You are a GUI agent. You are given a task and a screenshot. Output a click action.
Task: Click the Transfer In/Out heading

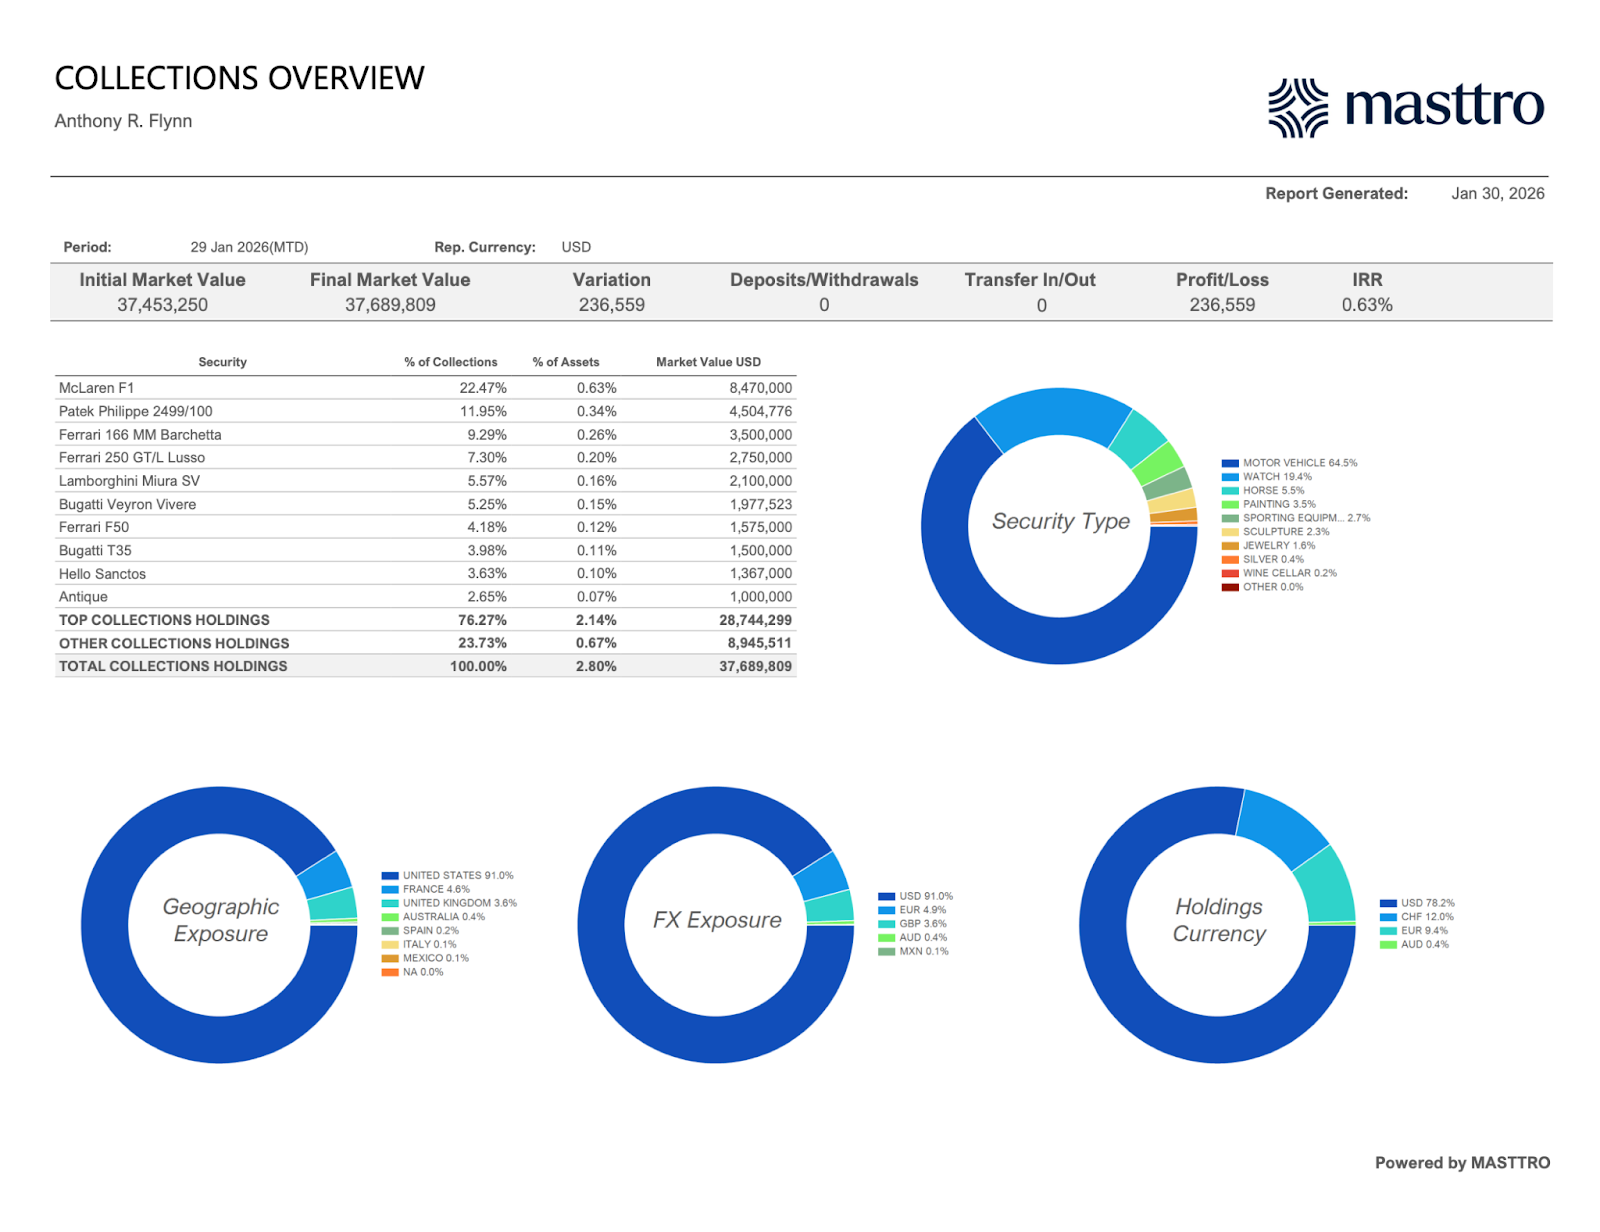point(1030,280)
